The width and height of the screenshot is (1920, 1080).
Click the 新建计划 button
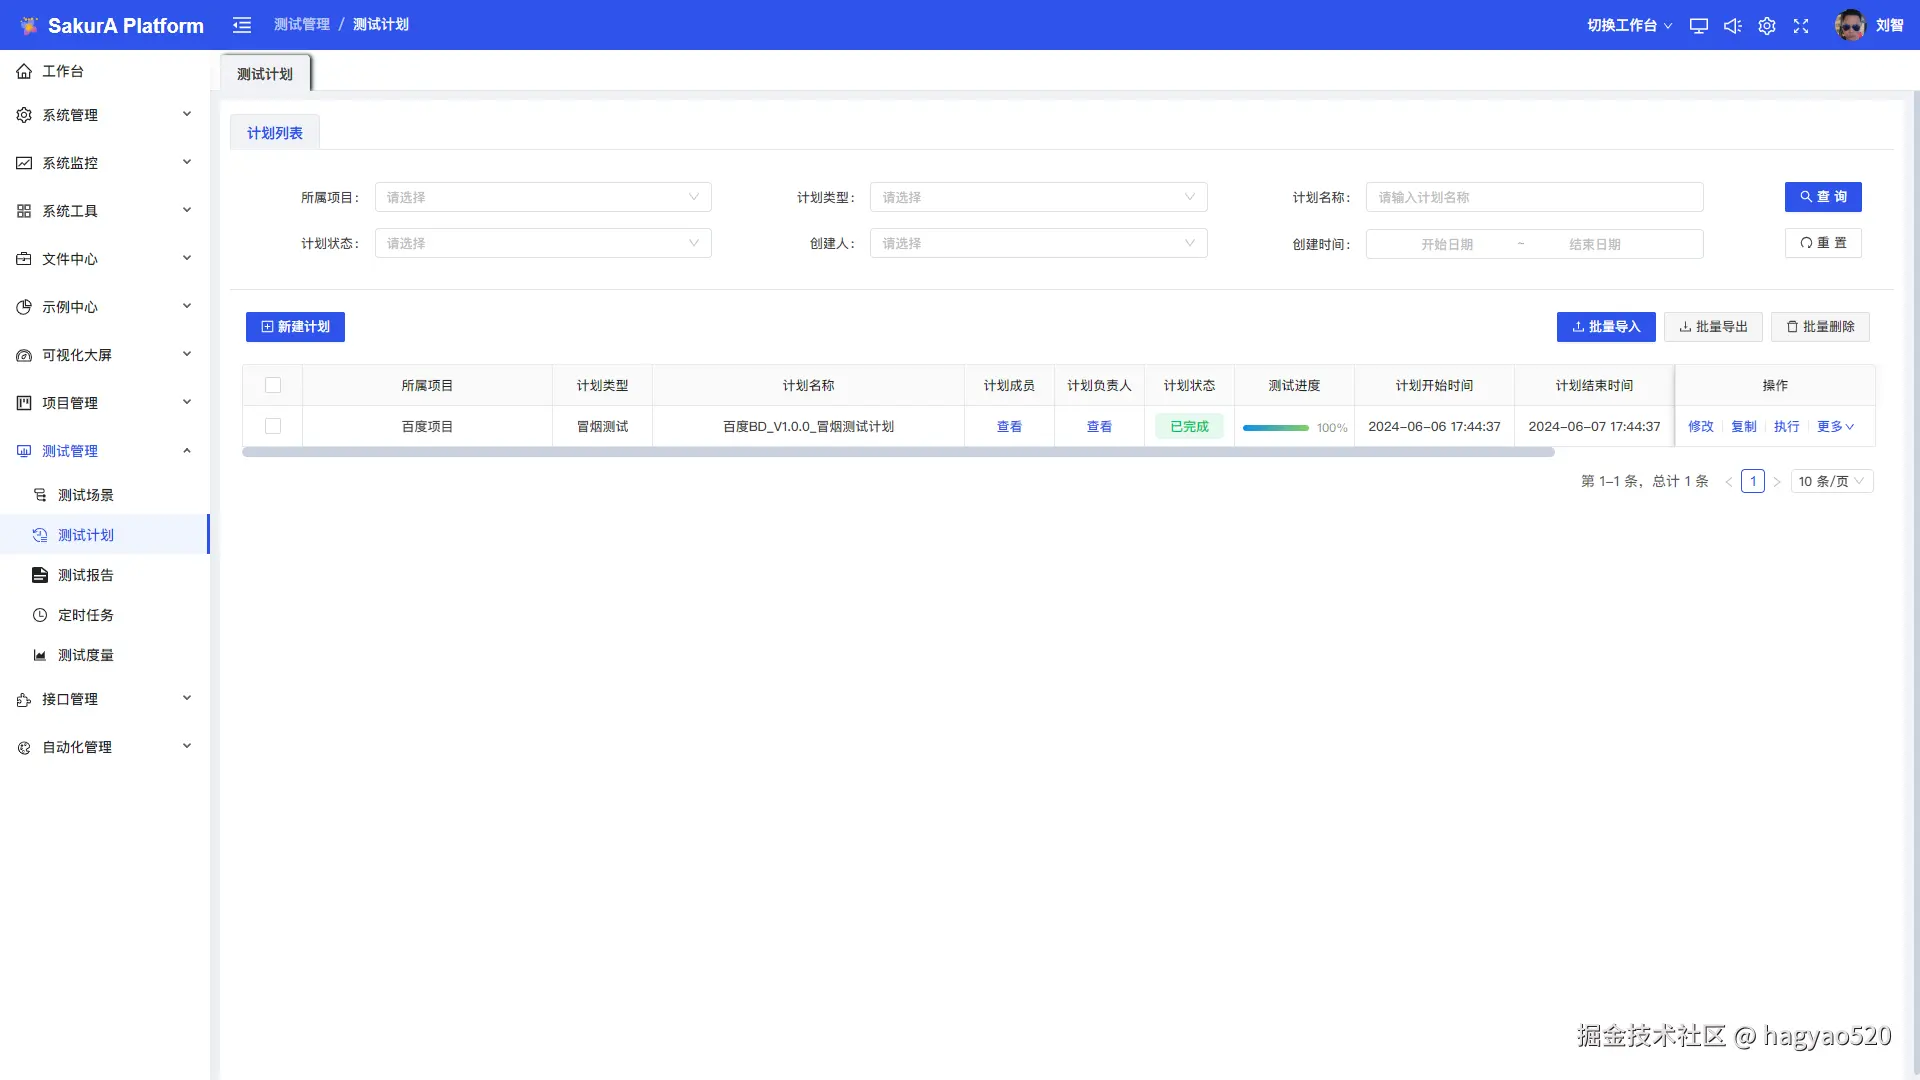(x=295, y=327)
